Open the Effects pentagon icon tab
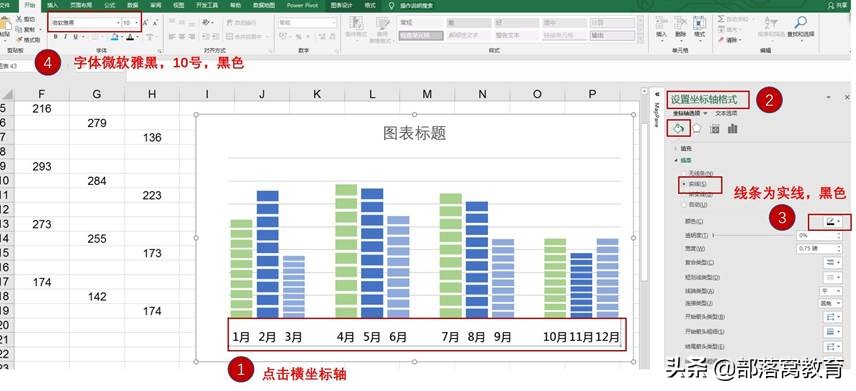Screen dimensions: 856x391 coord(696,128)
